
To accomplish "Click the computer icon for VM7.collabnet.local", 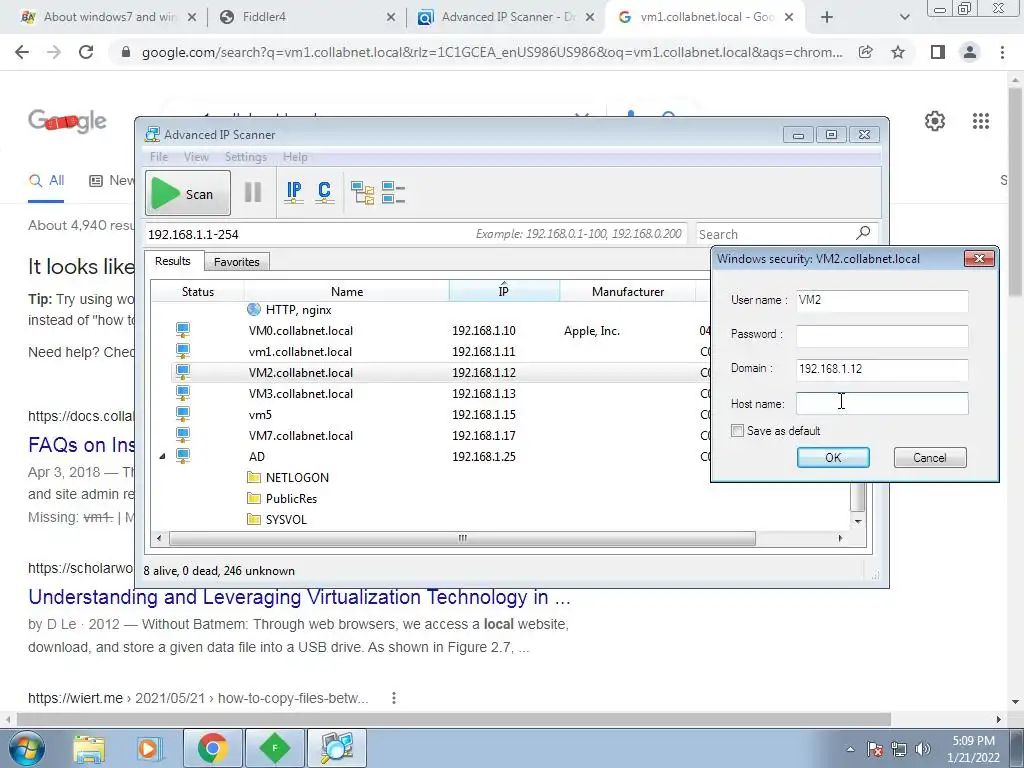I will 183,435.
